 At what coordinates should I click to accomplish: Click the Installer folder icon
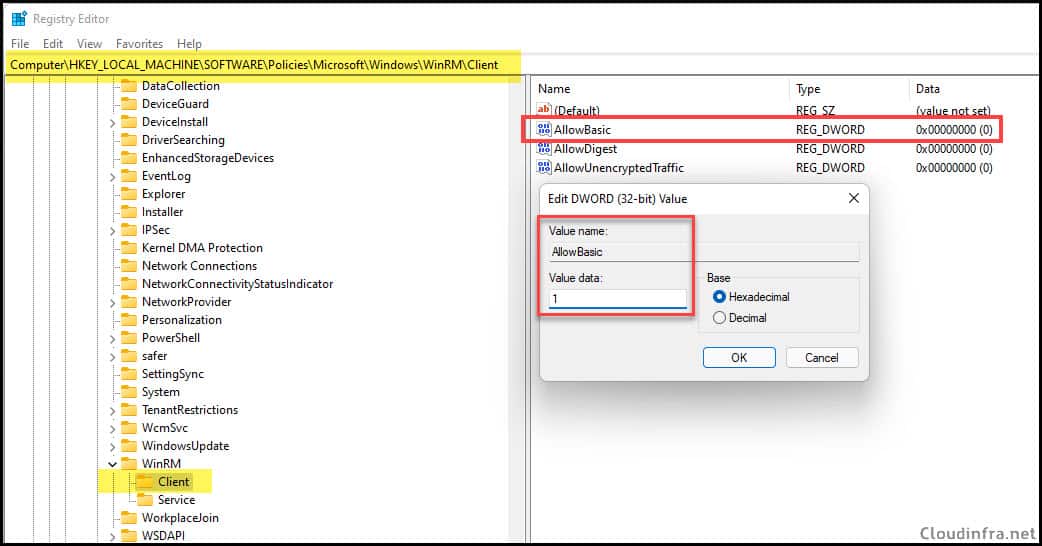[129, 211]
